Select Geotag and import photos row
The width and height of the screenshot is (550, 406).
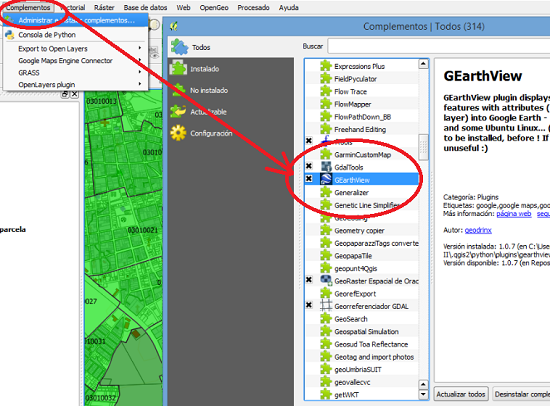pyautogui.click(x=362, y=357)
